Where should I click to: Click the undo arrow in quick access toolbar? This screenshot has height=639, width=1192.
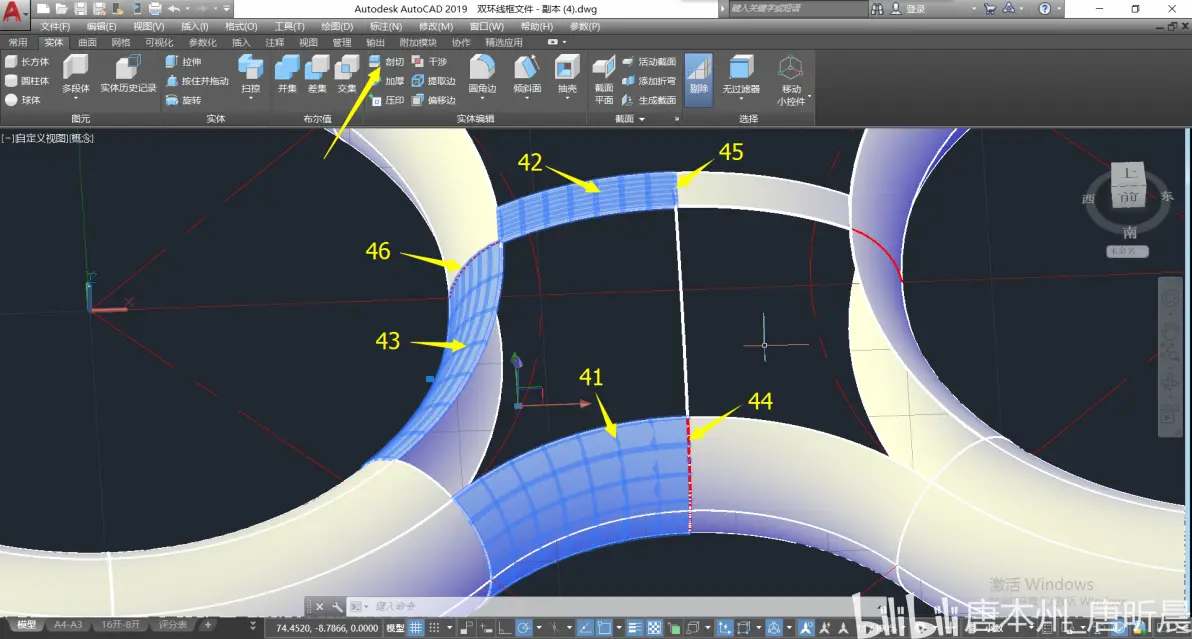click(x=174, y=9)
